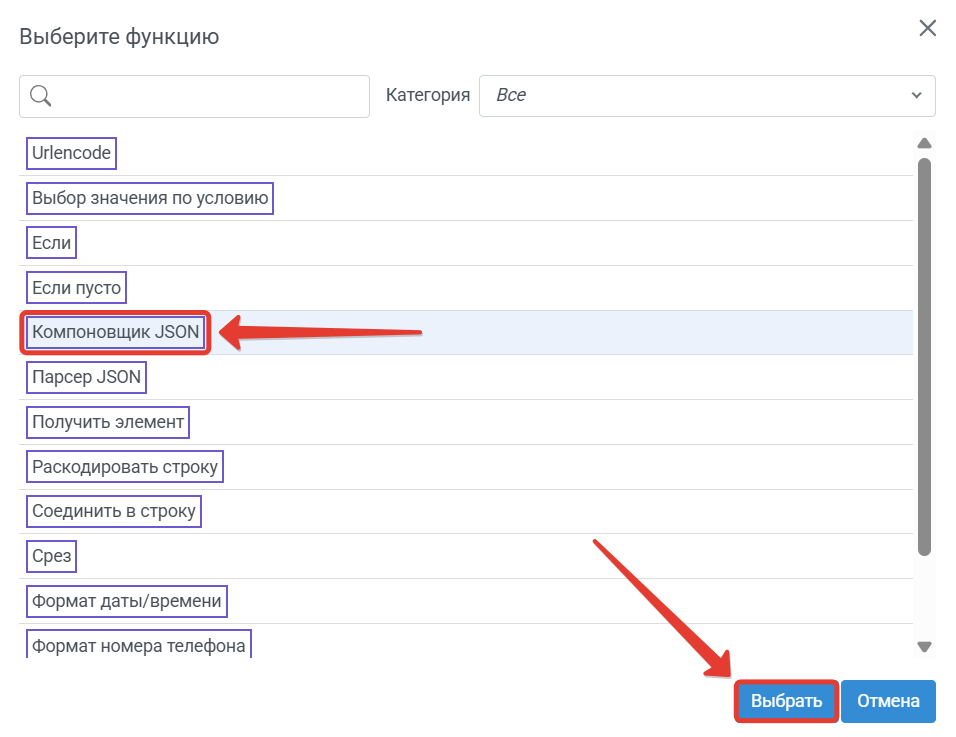Choose the Получить элемент function
The image size is (956, 737).
[x=108, y=422]
